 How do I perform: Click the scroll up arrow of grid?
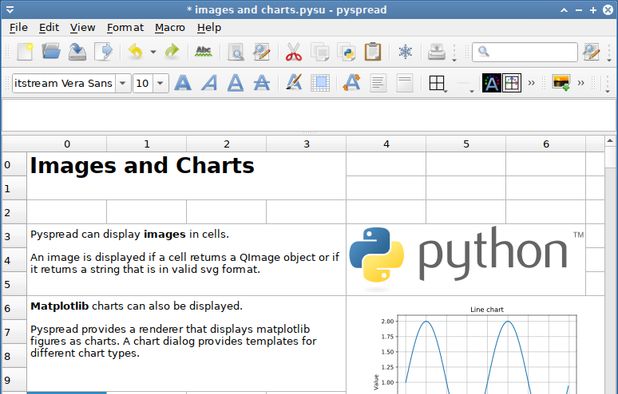point(610,141)
